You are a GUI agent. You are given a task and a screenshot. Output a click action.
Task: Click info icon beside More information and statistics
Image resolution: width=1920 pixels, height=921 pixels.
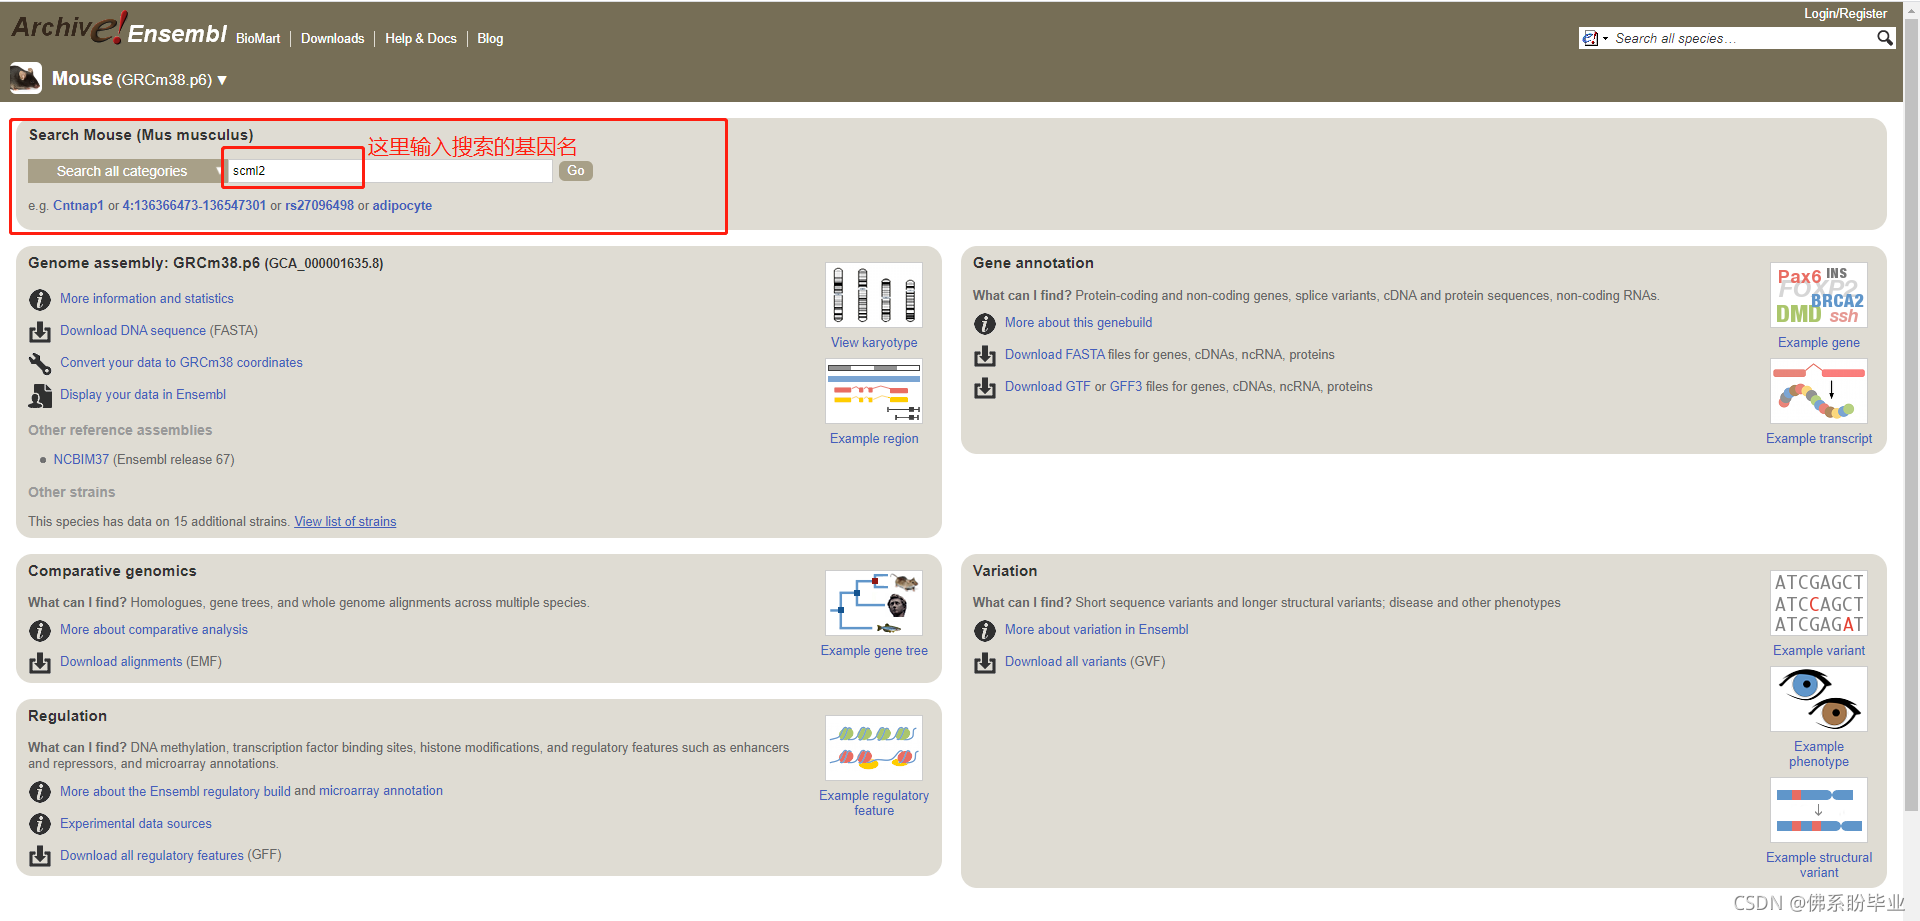(x=40, y=299)
